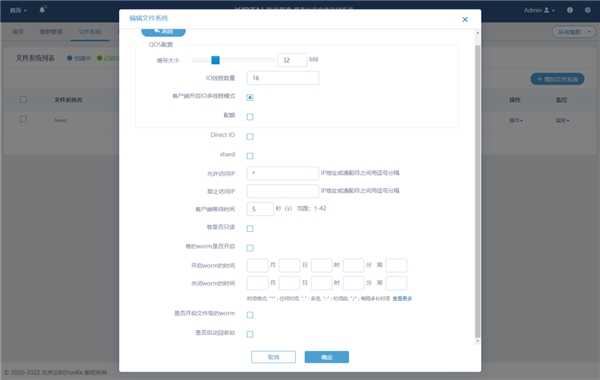Image resolution: width=600 pixels, height=380 pixels.
Task: Click the IO线程数量 input showing 16
Action: [x=283, y=78]
